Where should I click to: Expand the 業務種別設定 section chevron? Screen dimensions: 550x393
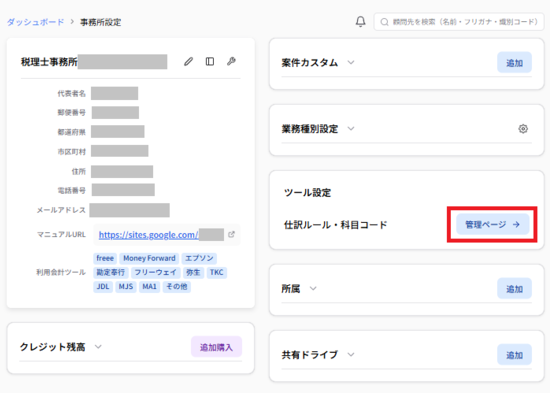pos(351,129)
